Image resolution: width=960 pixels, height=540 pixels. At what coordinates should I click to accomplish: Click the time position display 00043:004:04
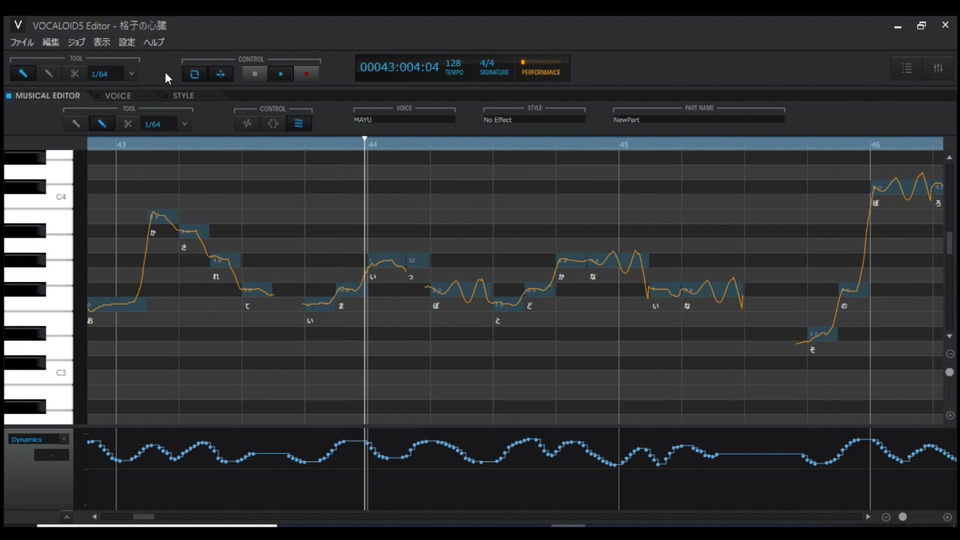(399, 67)
